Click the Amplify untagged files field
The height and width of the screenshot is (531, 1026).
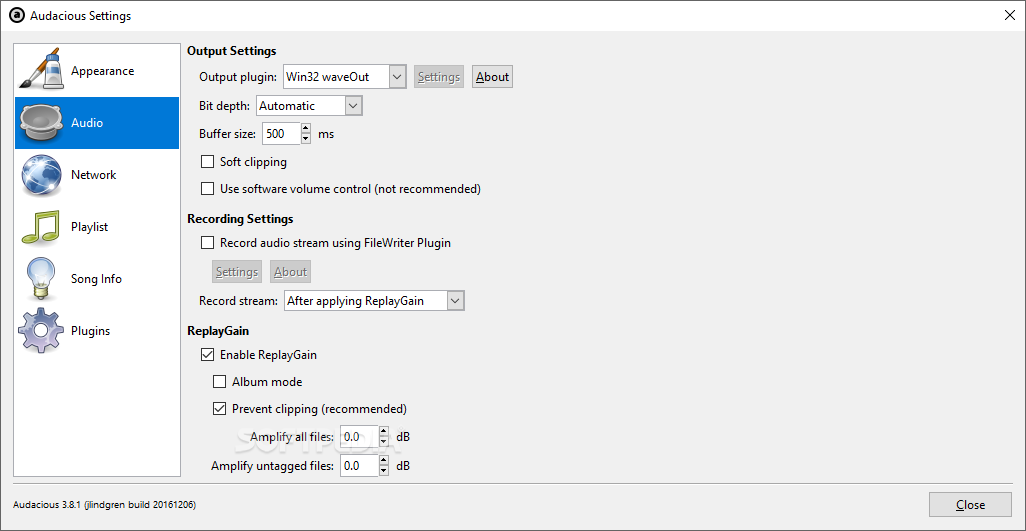pyautogui.click(x=360, y=466)
